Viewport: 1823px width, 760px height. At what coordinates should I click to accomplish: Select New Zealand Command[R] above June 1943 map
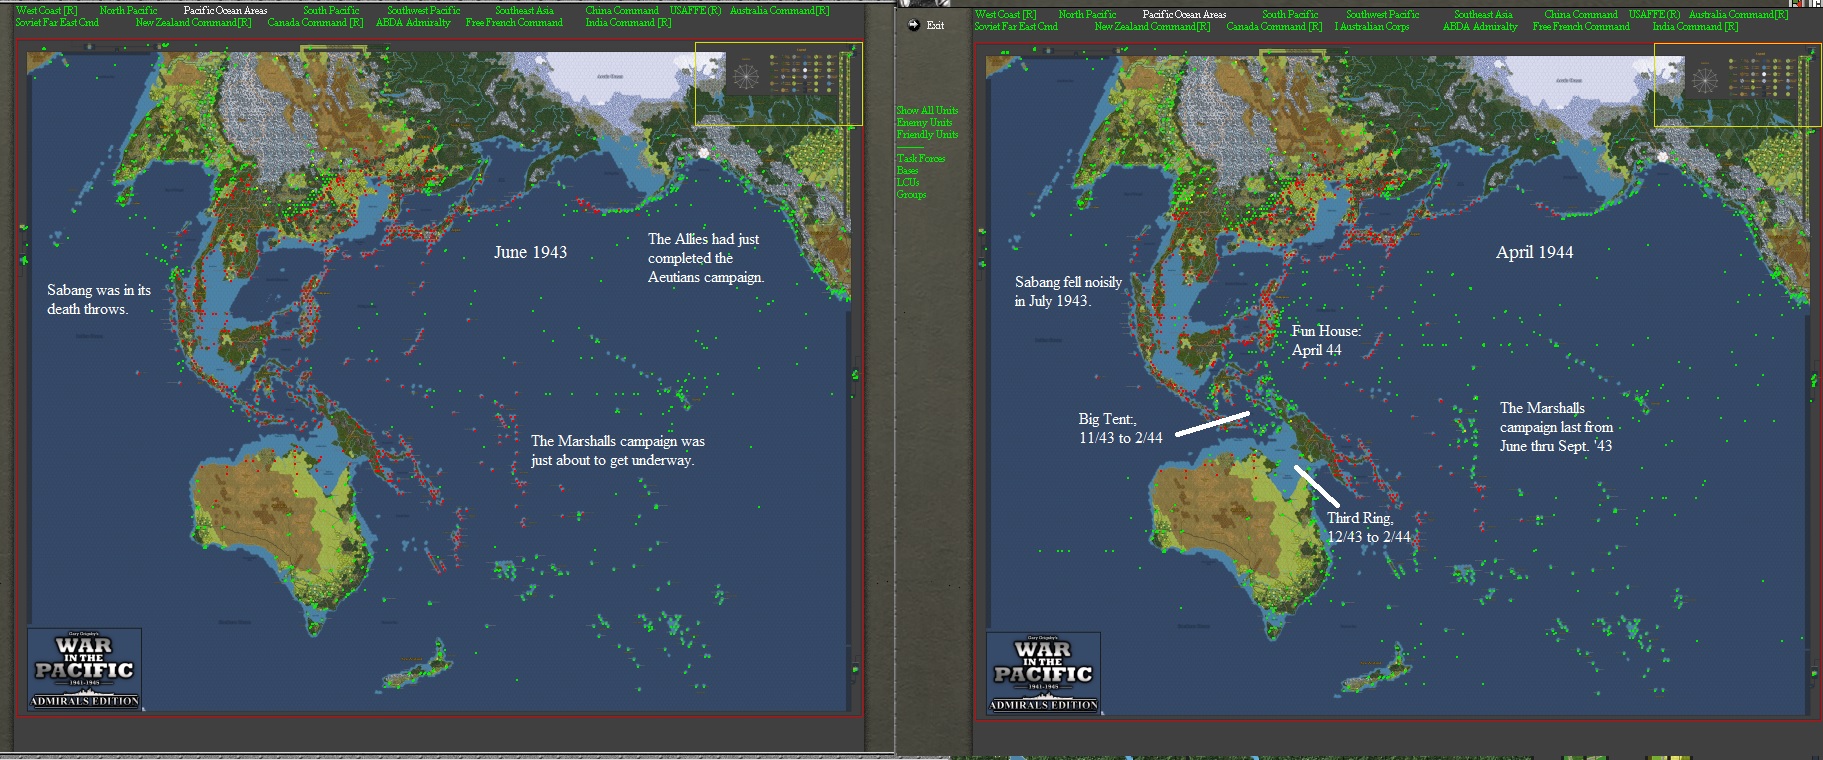(193, 23)
